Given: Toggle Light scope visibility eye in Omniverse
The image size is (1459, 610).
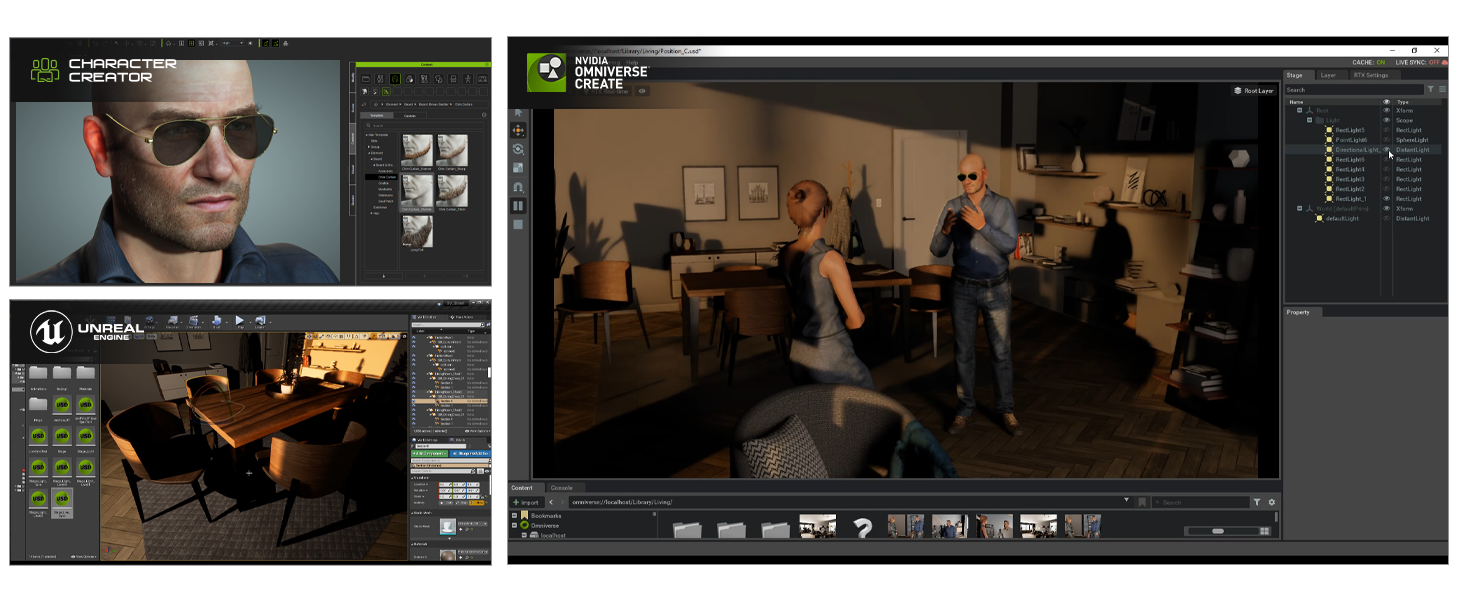Looking at the screenshot, I should [1386, 120].
